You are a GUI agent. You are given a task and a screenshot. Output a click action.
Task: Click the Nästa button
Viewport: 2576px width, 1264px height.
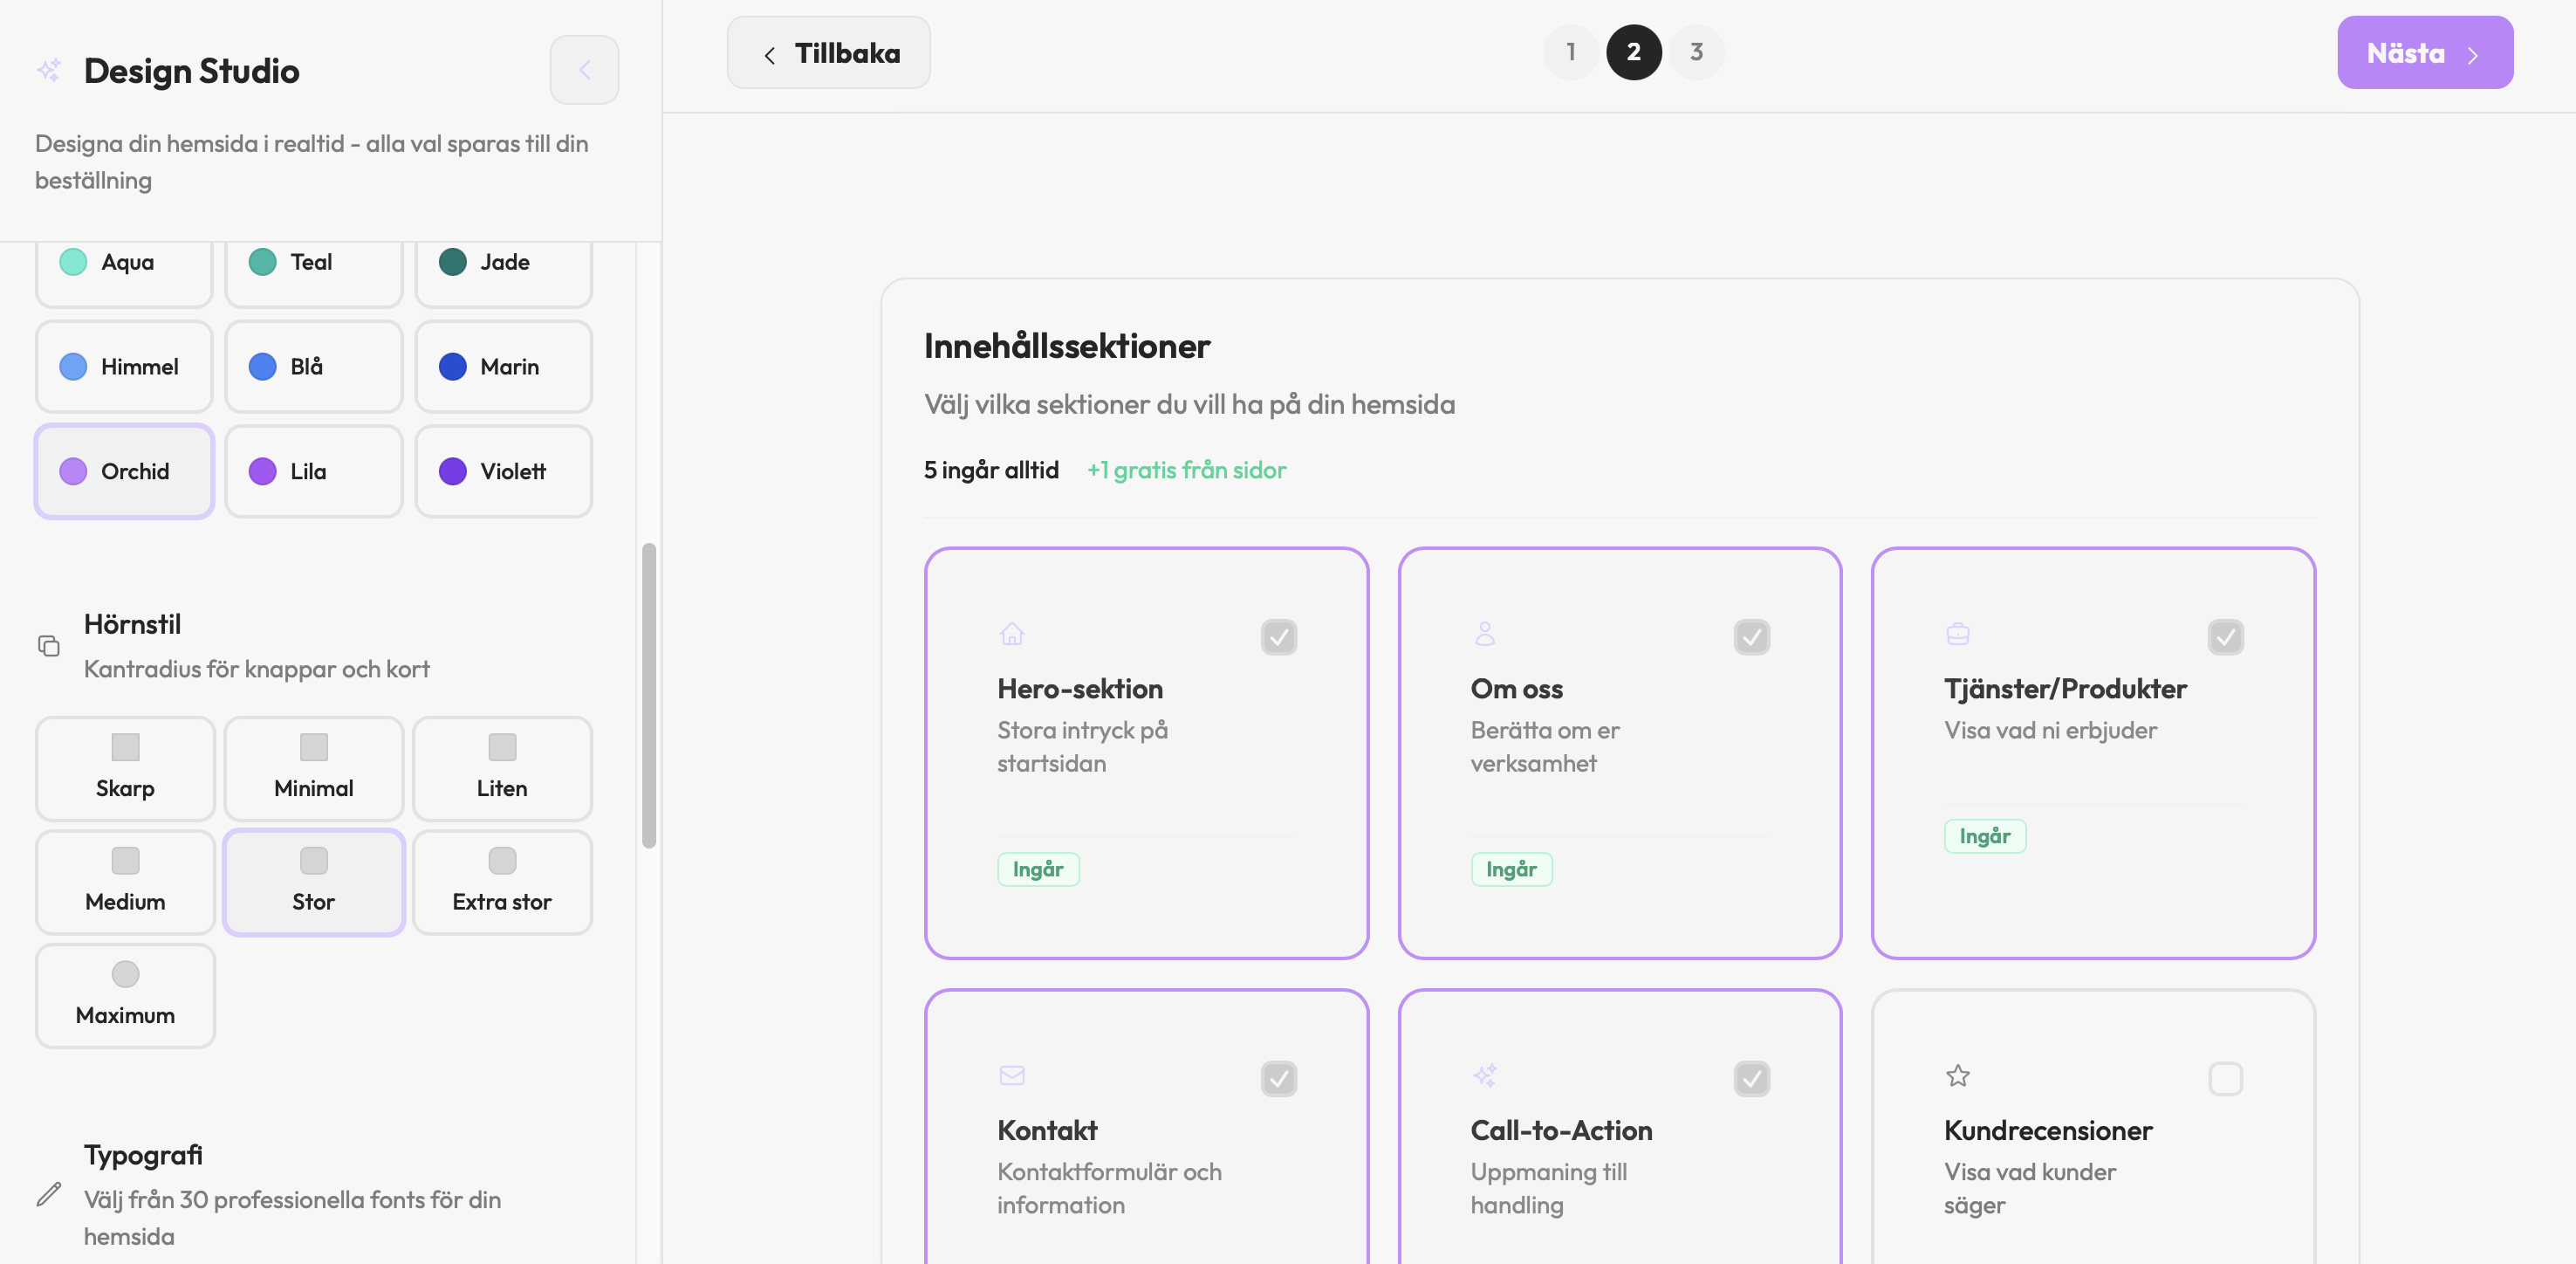click(2424, 53)
